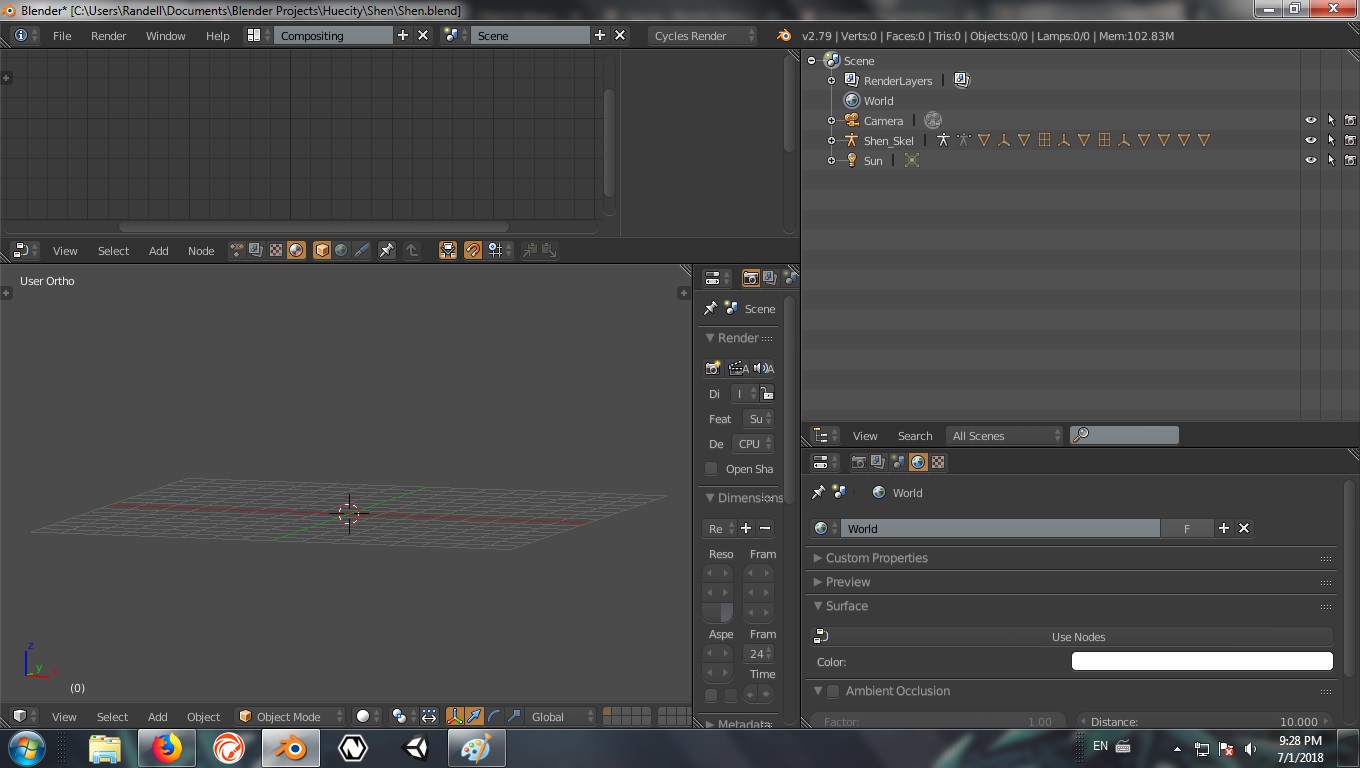Open the node editor type selector
Screen dimensions: 1360x768
pos(25,250)
